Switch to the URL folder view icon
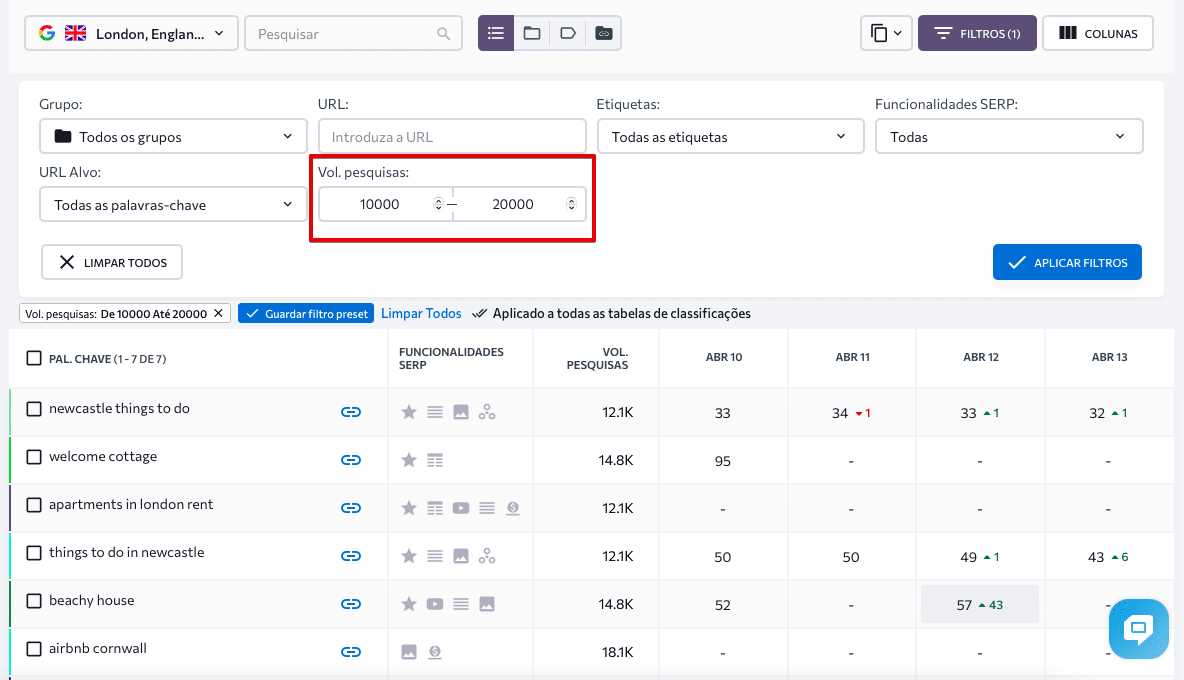The height and width of the screenshot is (680, 1184). [603, 33]
